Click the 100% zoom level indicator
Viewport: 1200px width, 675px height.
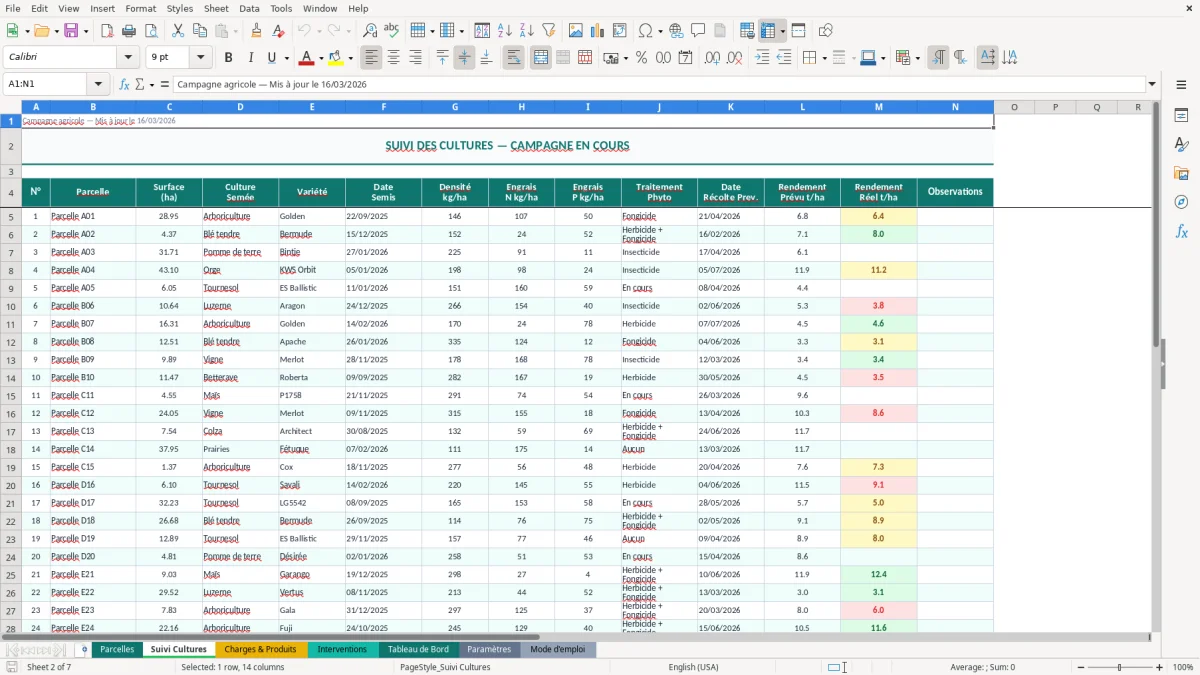point(1183,667)
